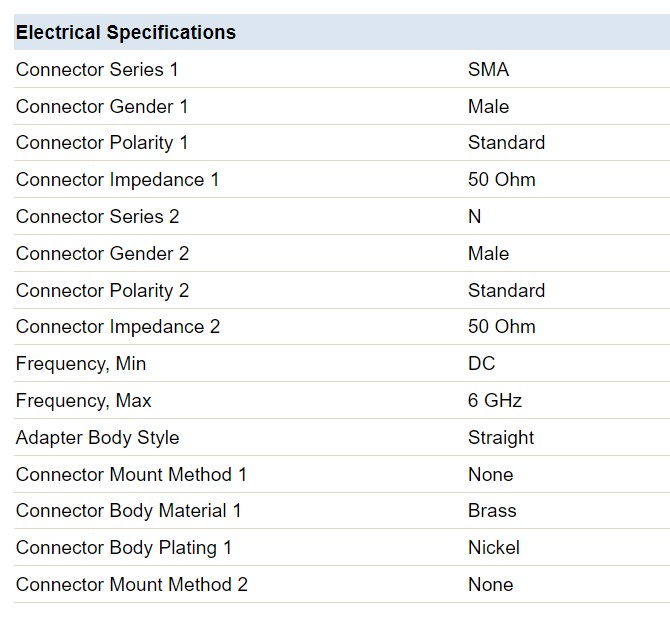Select the Connector Series 1 label
The width and height of the screenshot is (670, 619).
[x=97, y=70]
